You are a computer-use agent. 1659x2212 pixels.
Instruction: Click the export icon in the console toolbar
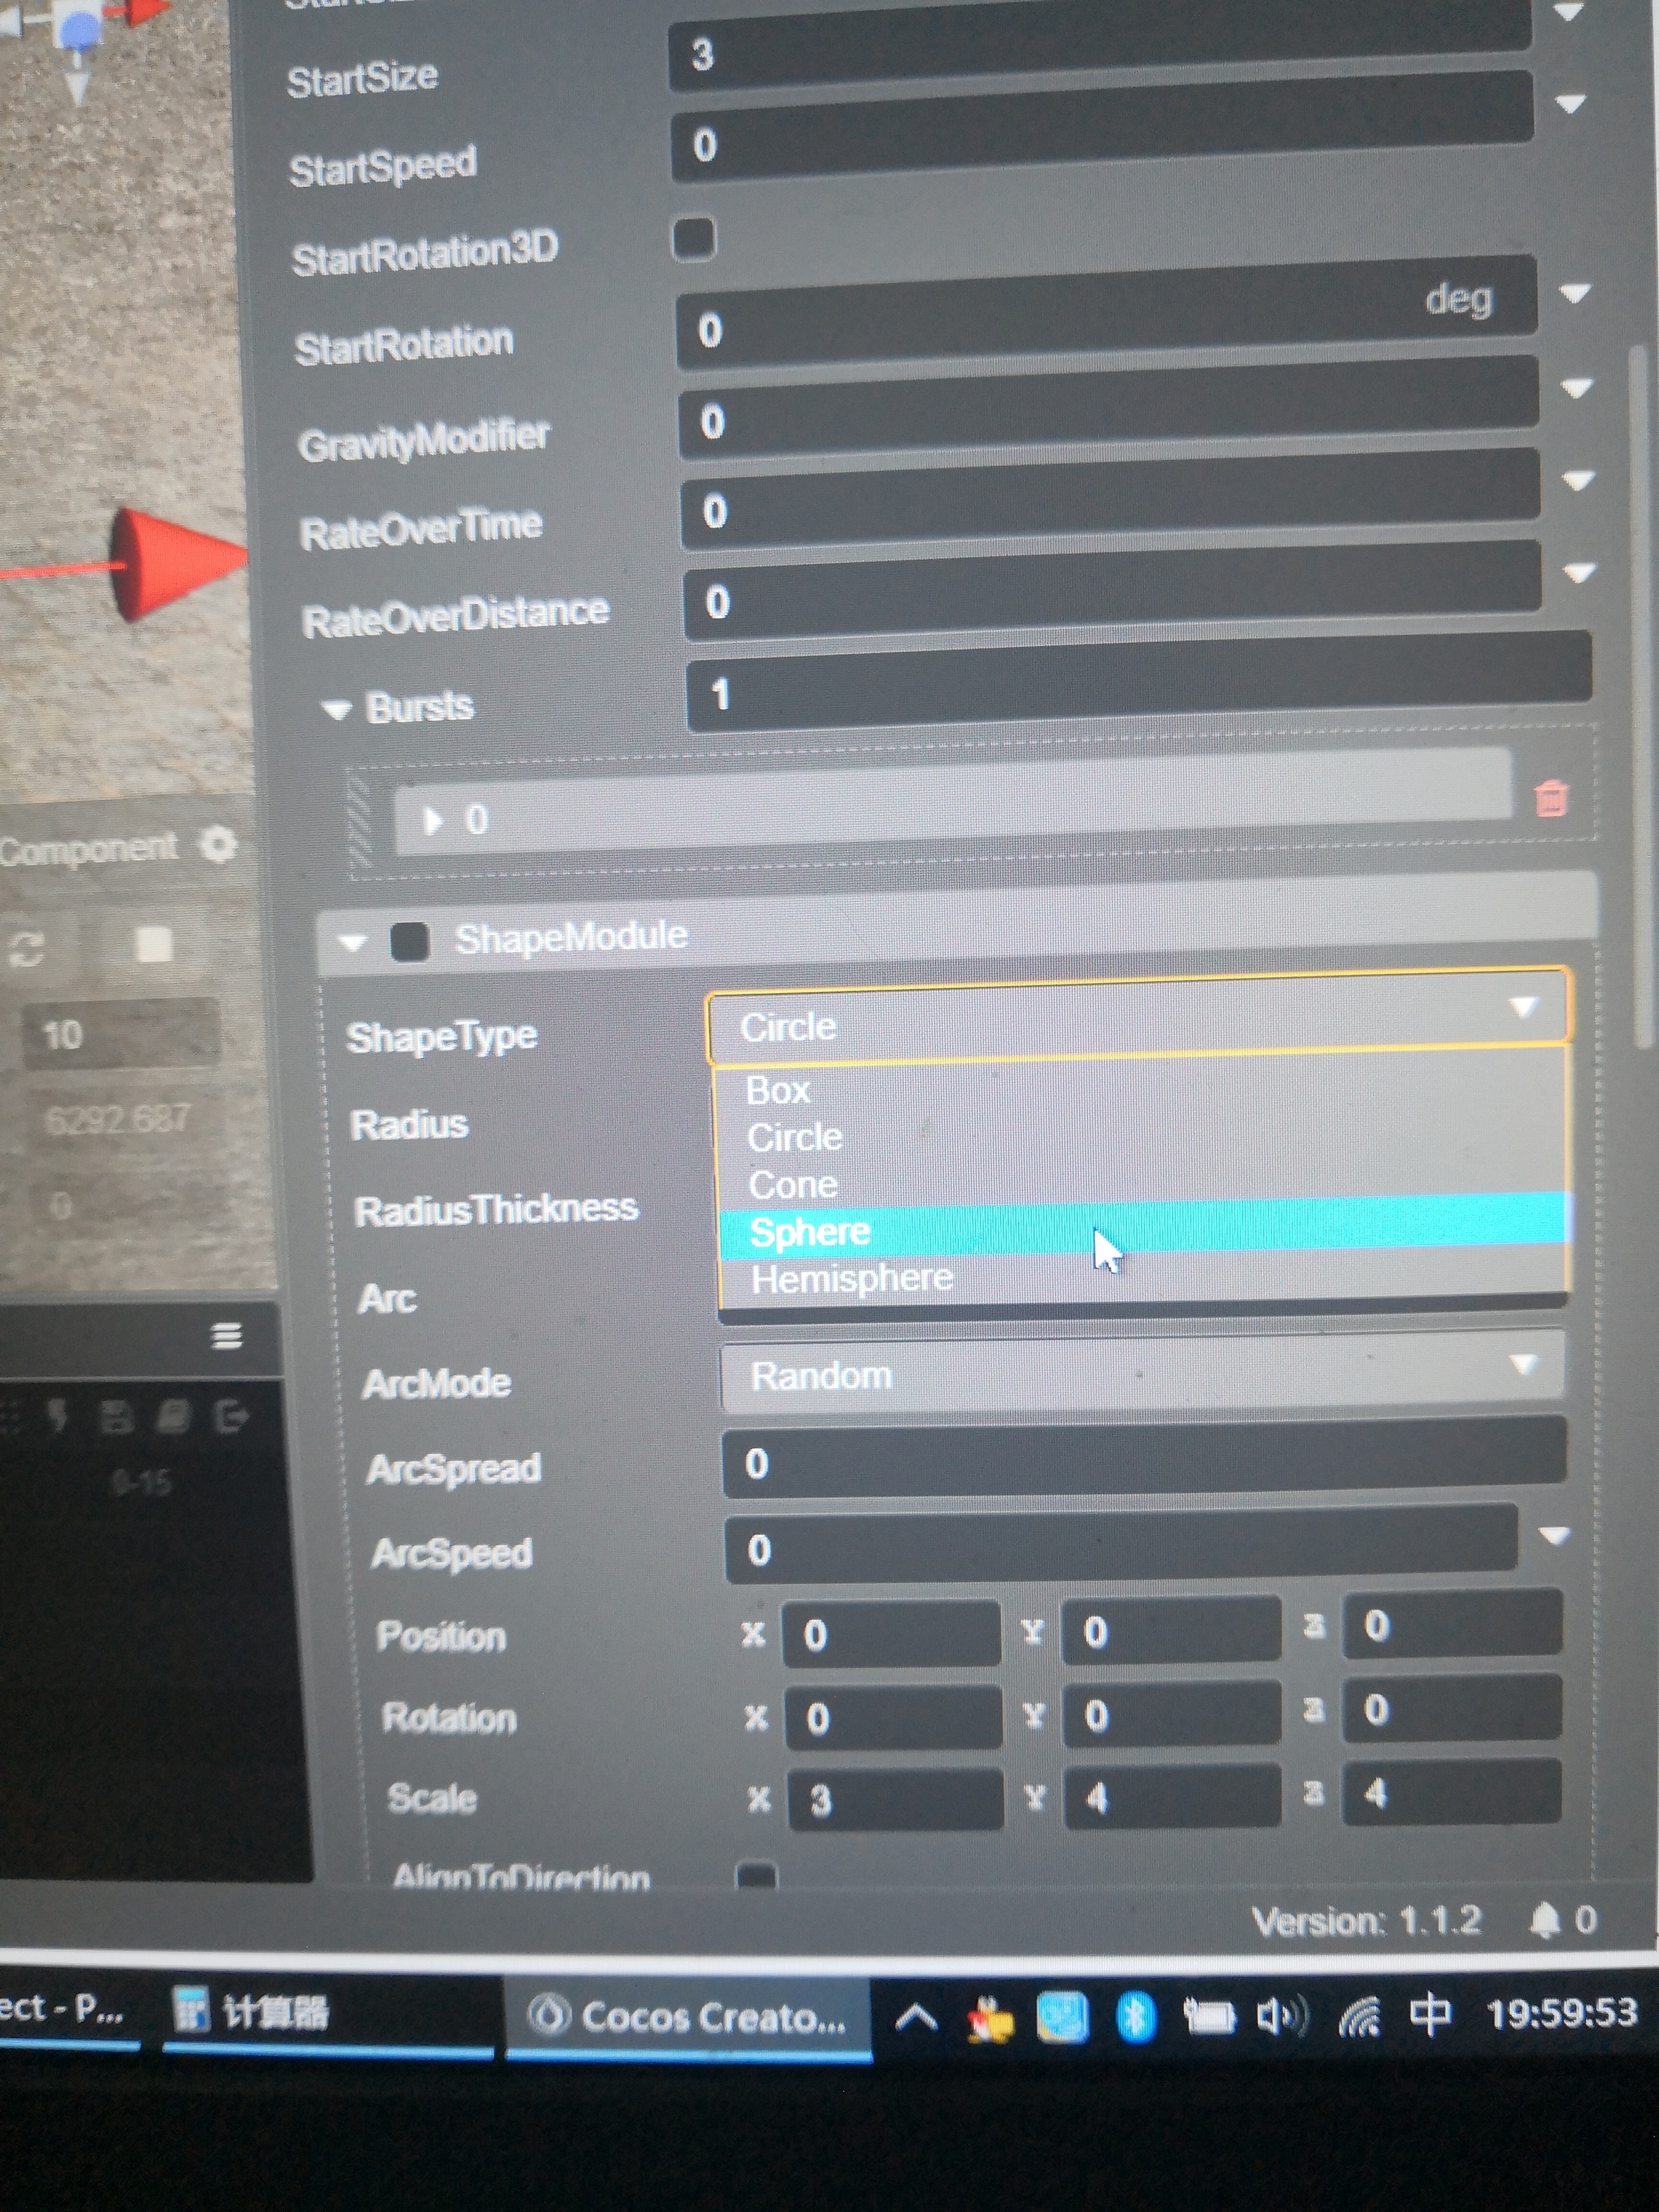(x=231, y=1415)
